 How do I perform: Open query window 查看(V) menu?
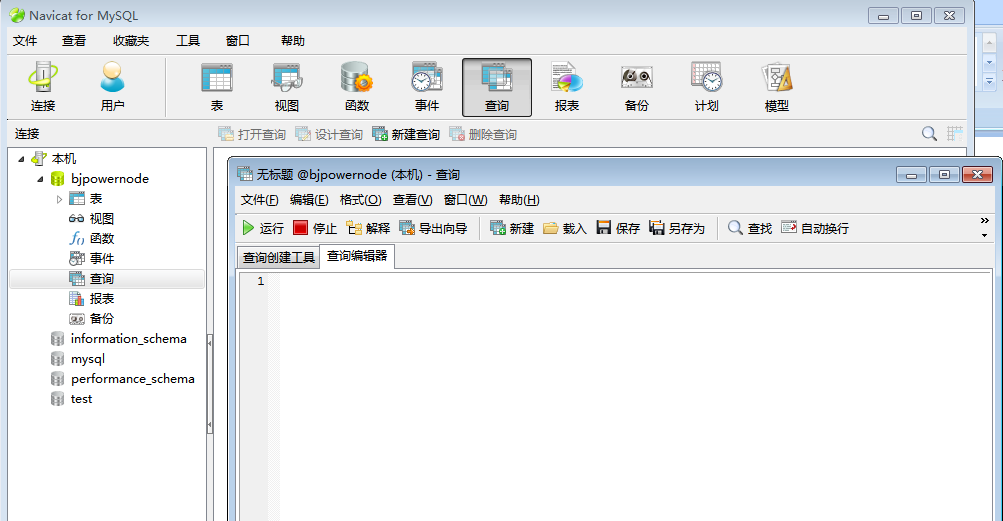(412, 200)
